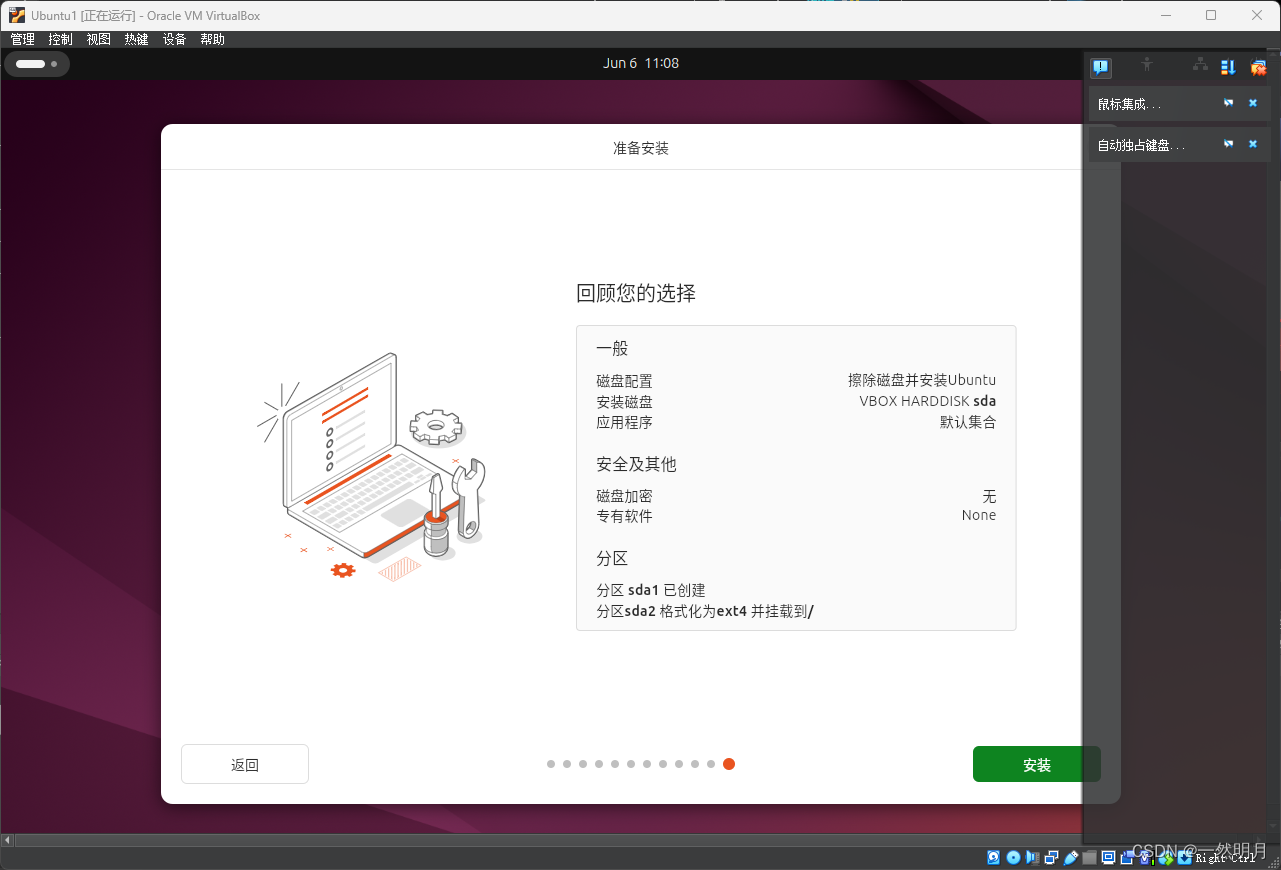Click the 应用程序 label

[624, 422]
